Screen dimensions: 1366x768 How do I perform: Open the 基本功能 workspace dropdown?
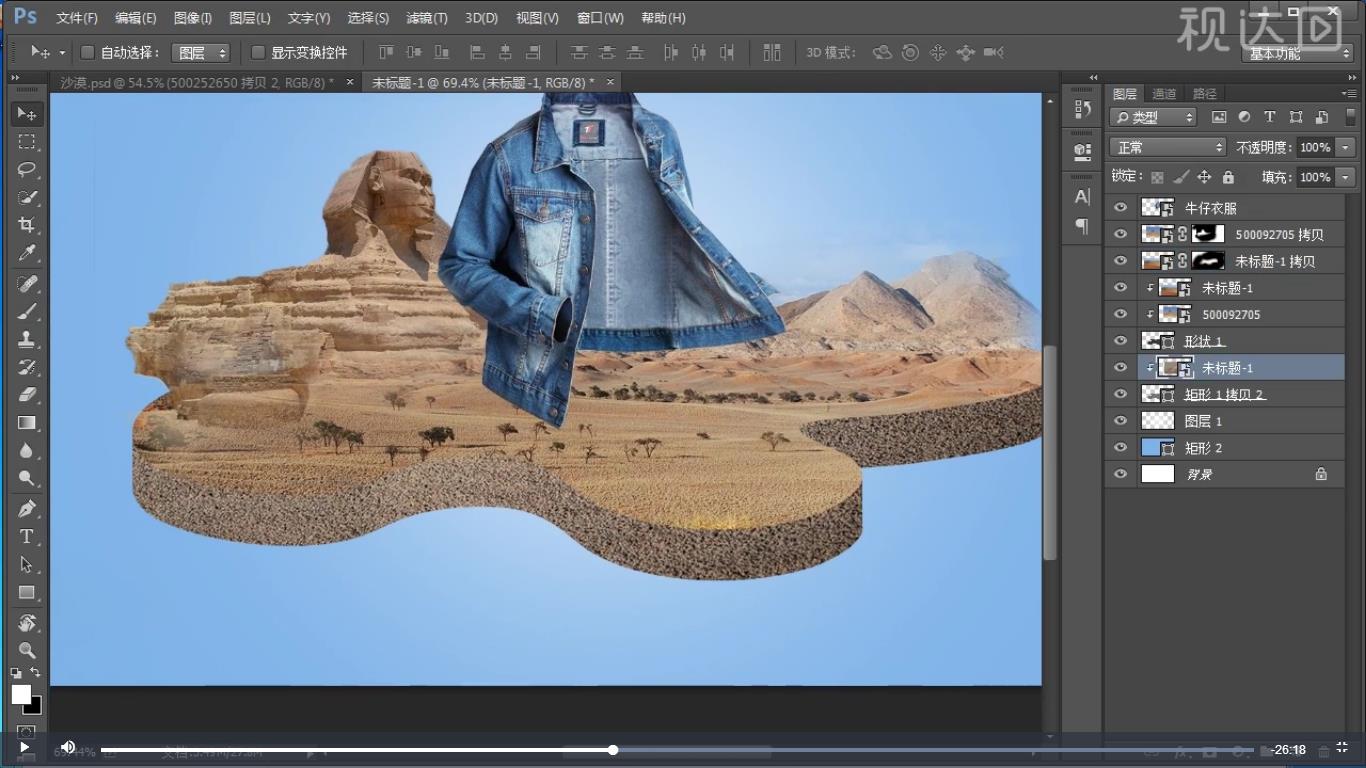point(1298,53)
